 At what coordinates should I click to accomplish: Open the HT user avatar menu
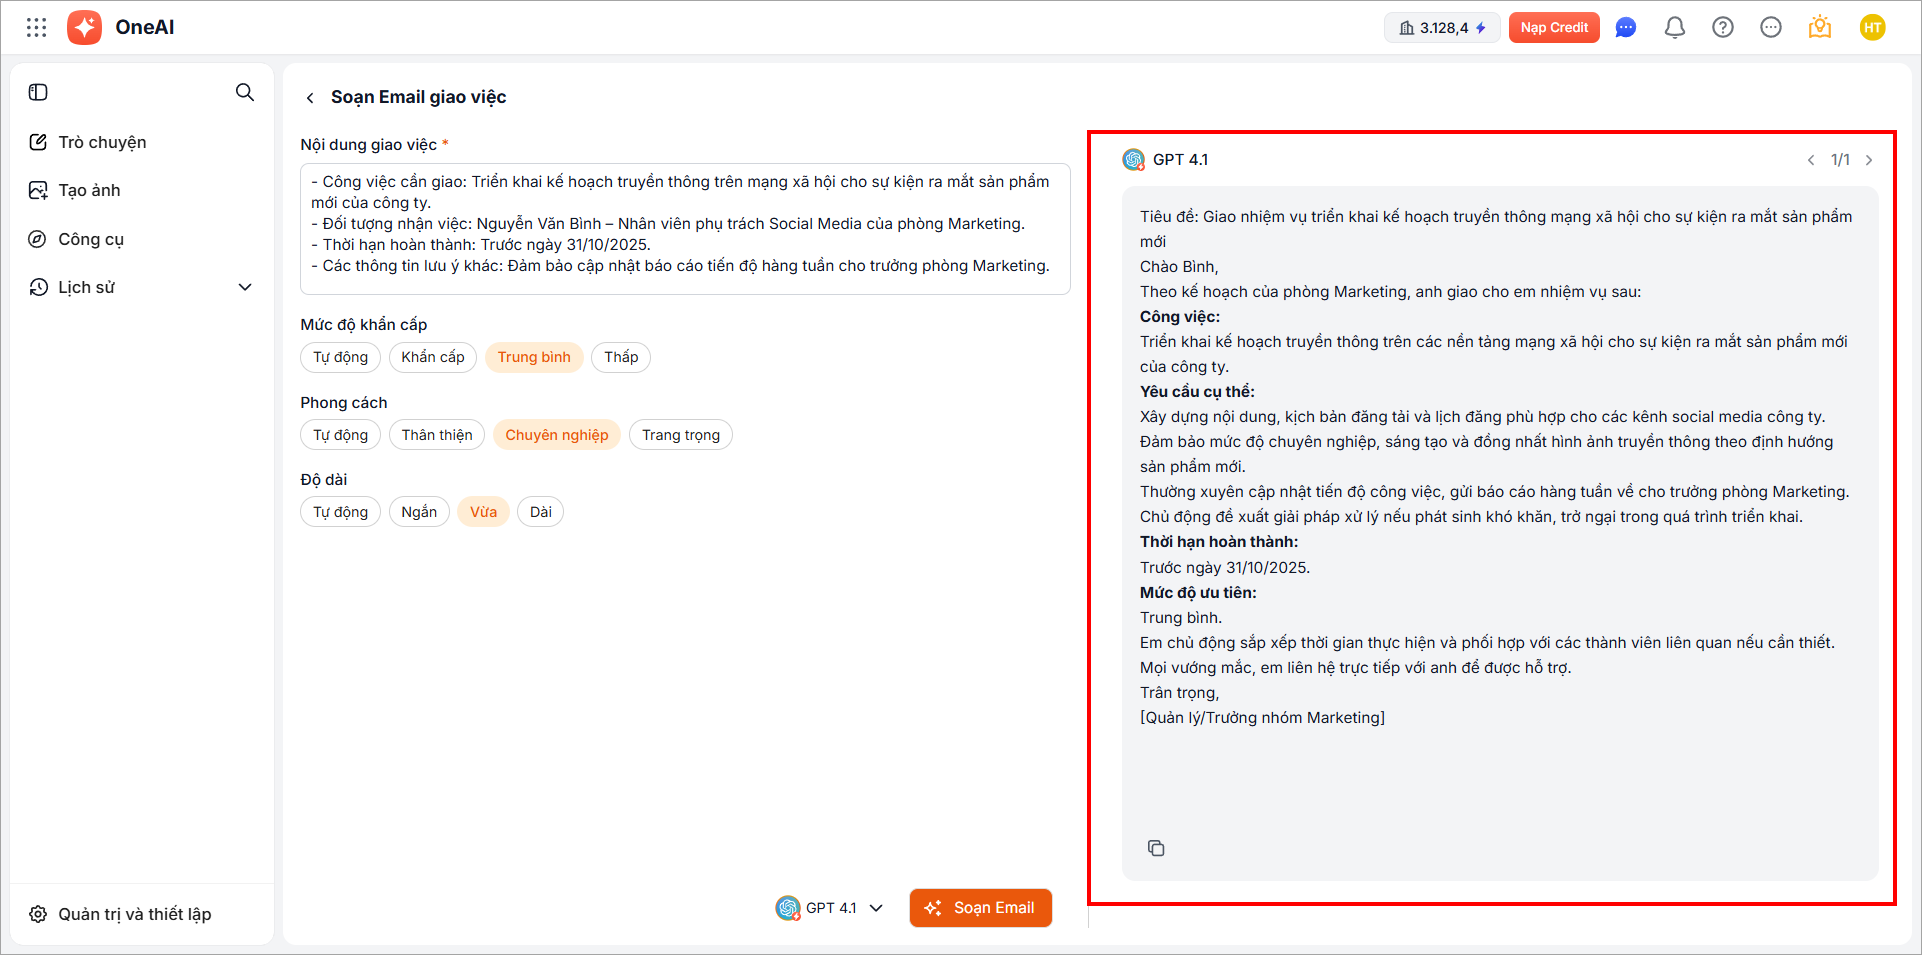(x=1873, y=28)
